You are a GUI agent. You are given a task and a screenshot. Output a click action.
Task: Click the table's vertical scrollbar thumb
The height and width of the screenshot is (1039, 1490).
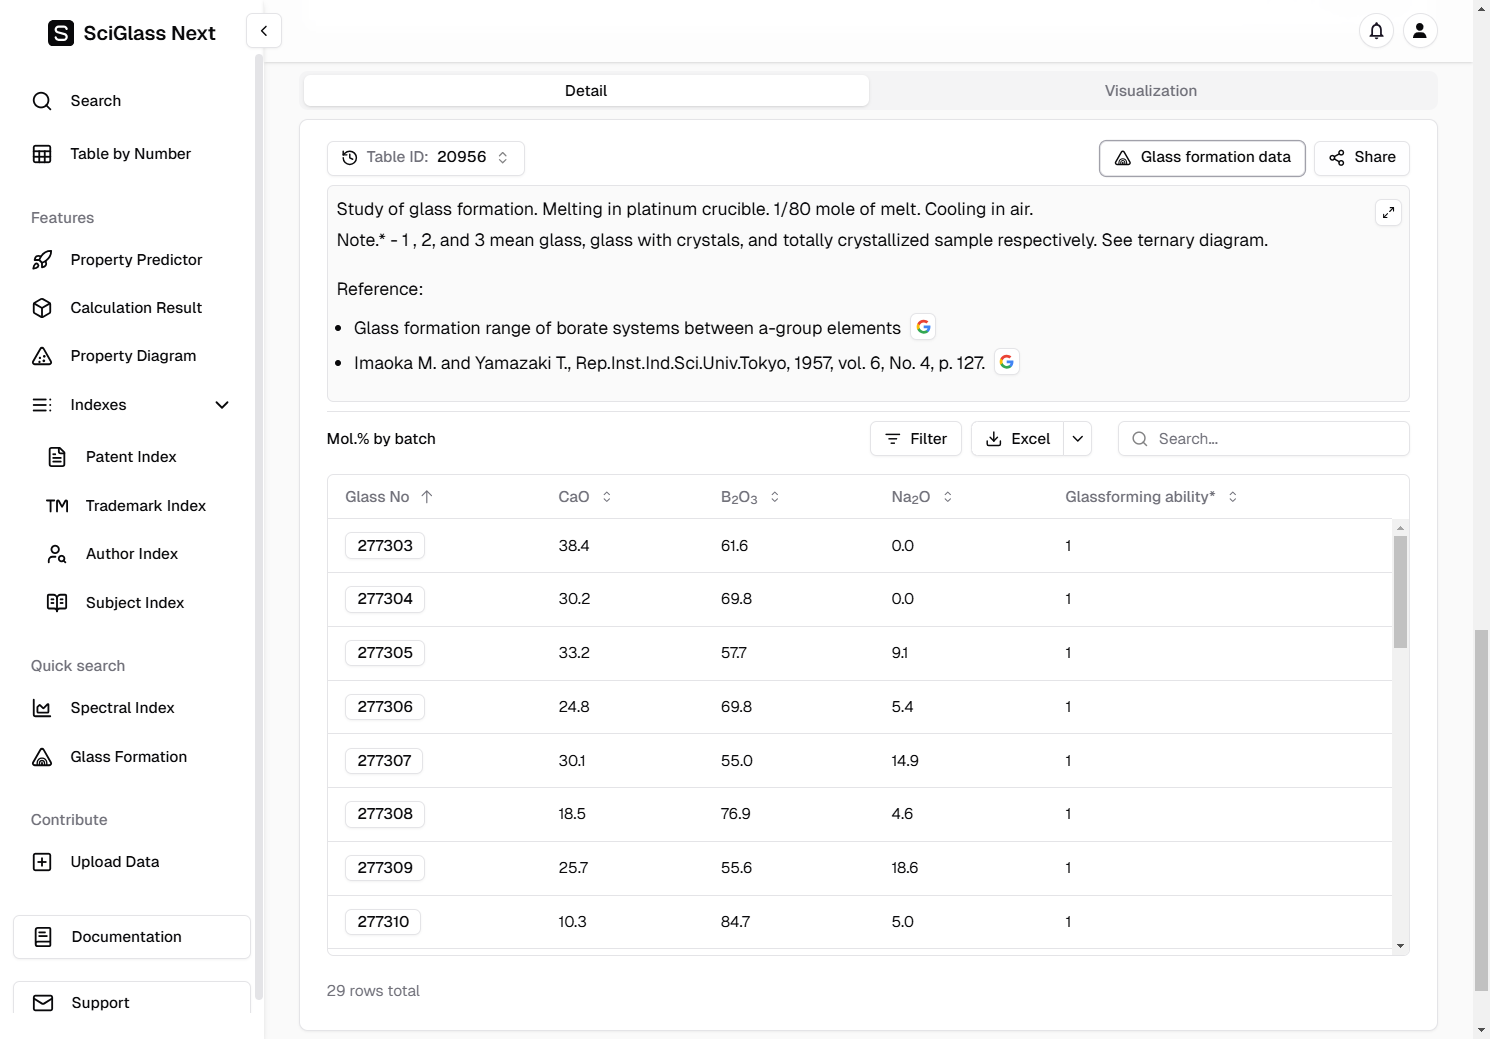(x=1400, y=591)
